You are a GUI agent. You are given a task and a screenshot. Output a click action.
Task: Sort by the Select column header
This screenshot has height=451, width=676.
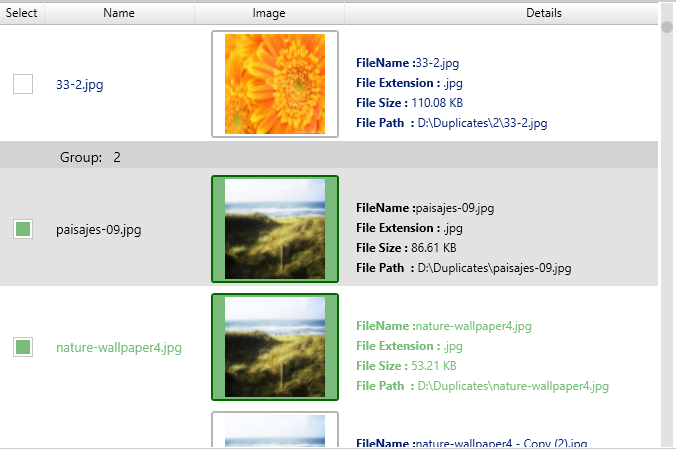coord(22,13)
